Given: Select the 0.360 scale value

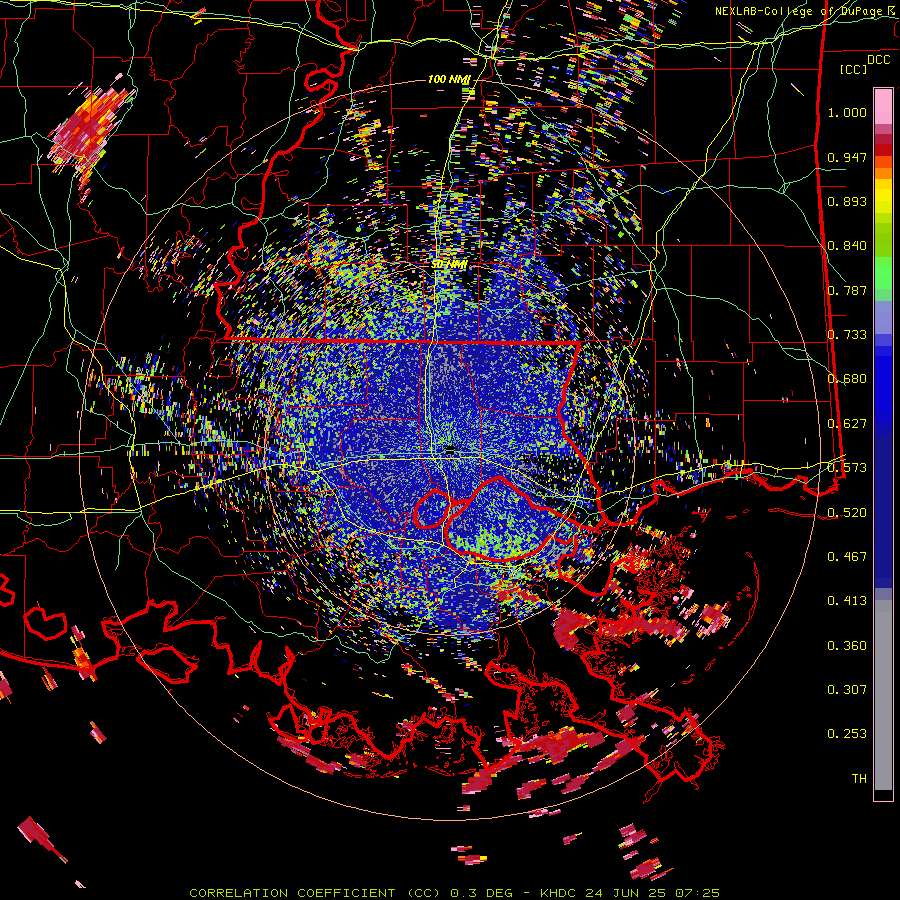Looking at the screenshot, I should [847, 646].
